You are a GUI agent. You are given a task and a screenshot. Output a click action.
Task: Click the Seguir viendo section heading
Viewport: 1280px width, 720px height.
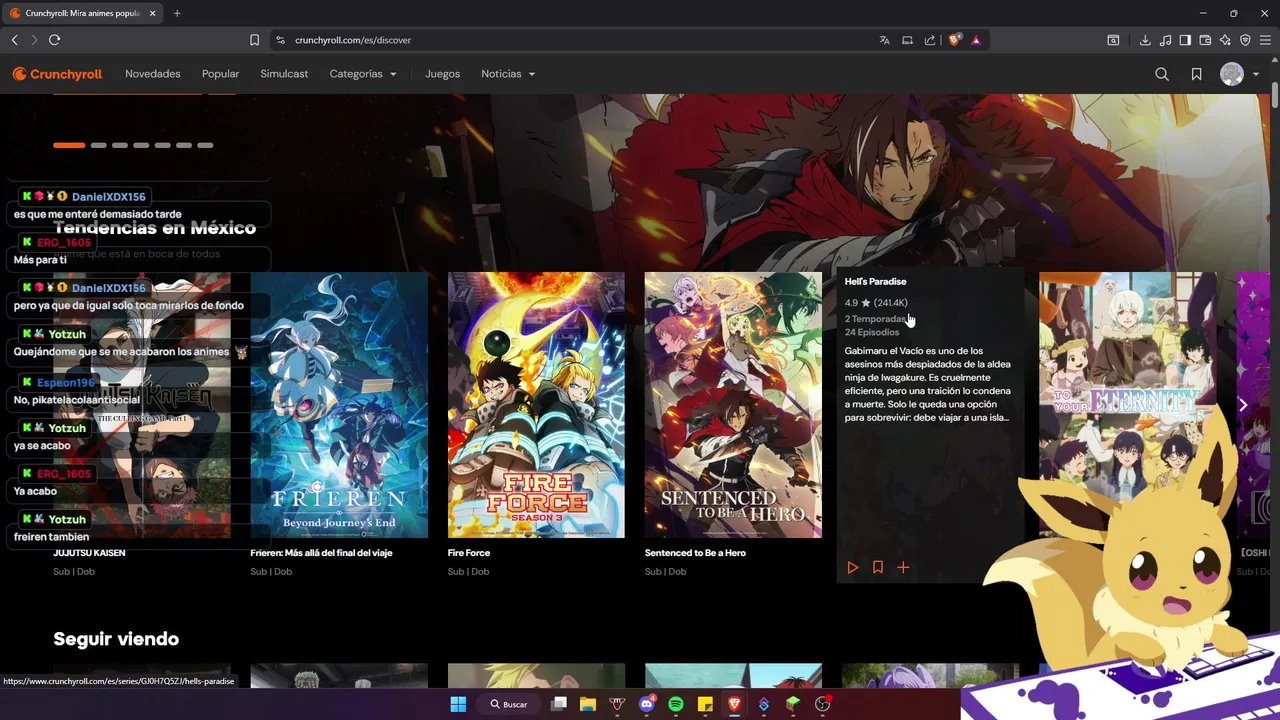[x=116, y=639]
